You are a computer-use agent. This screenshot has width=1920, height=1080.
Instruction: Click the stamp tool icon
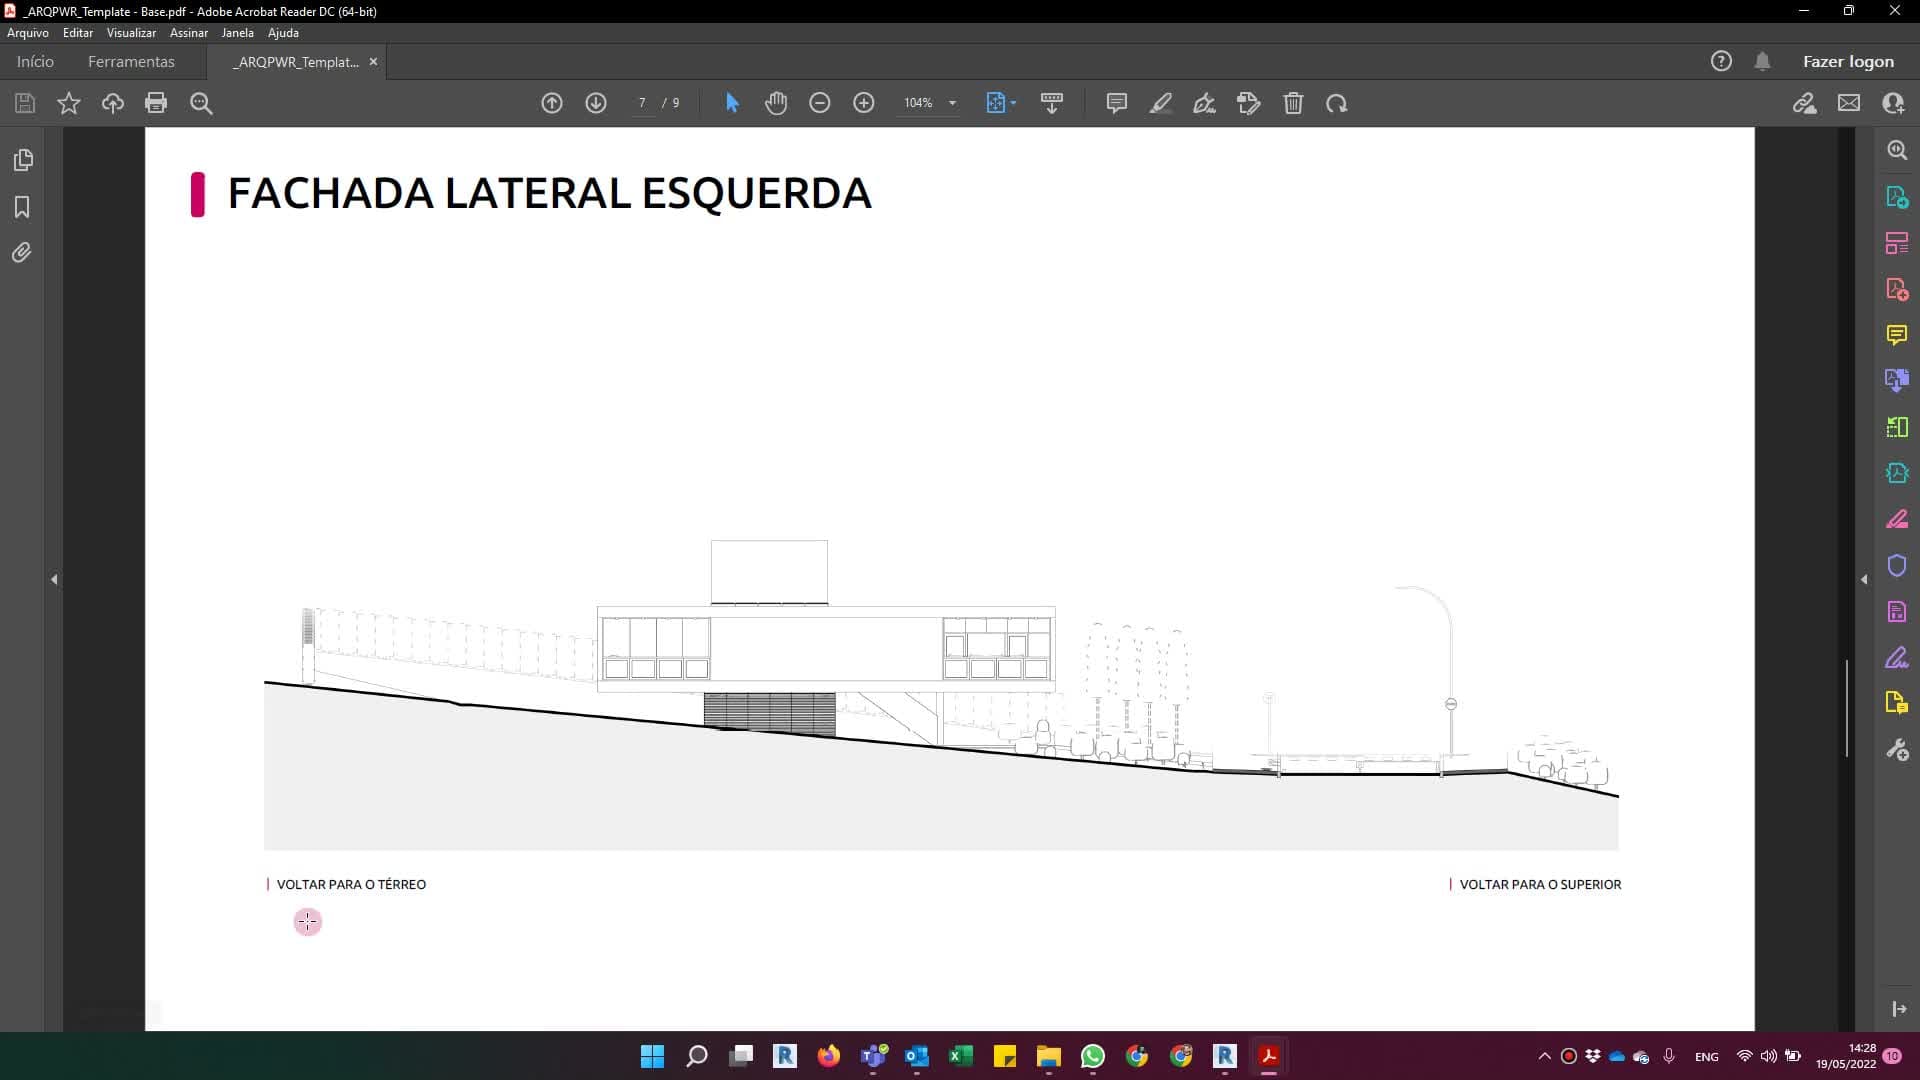1249,103
